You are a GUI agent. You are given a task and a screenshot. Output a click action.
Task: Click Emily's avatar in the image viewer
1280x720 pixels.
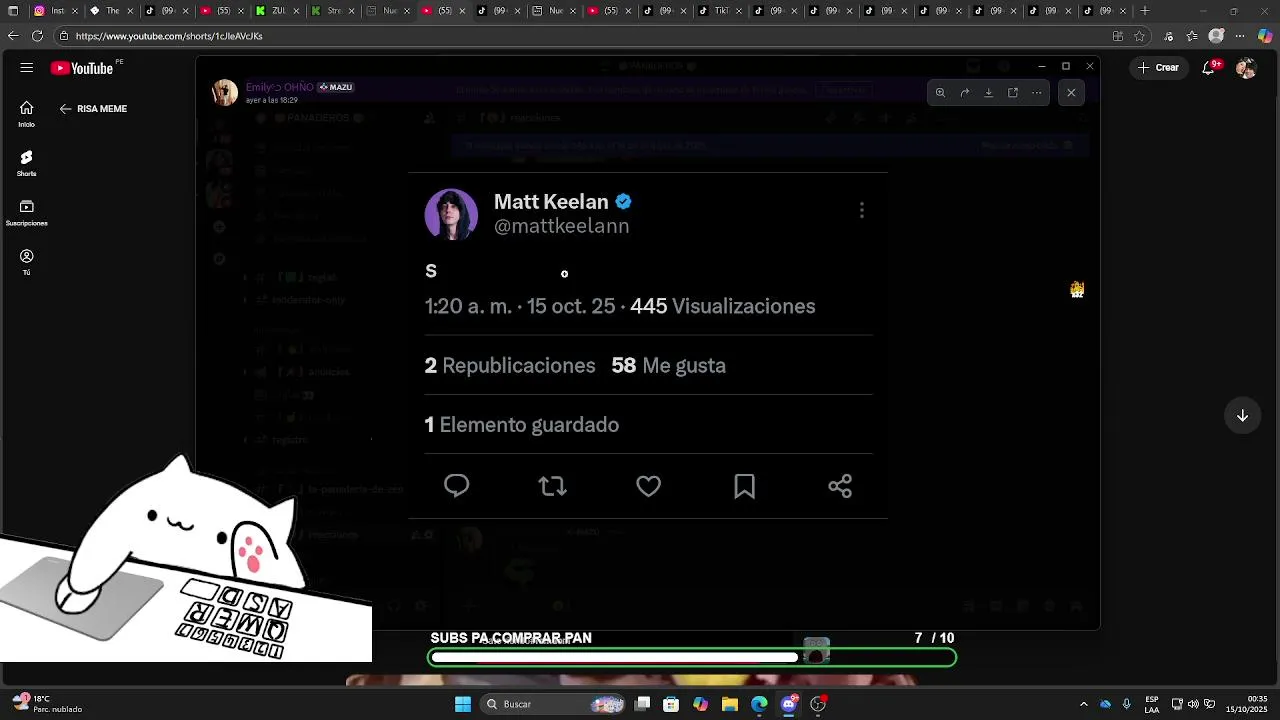225,92
